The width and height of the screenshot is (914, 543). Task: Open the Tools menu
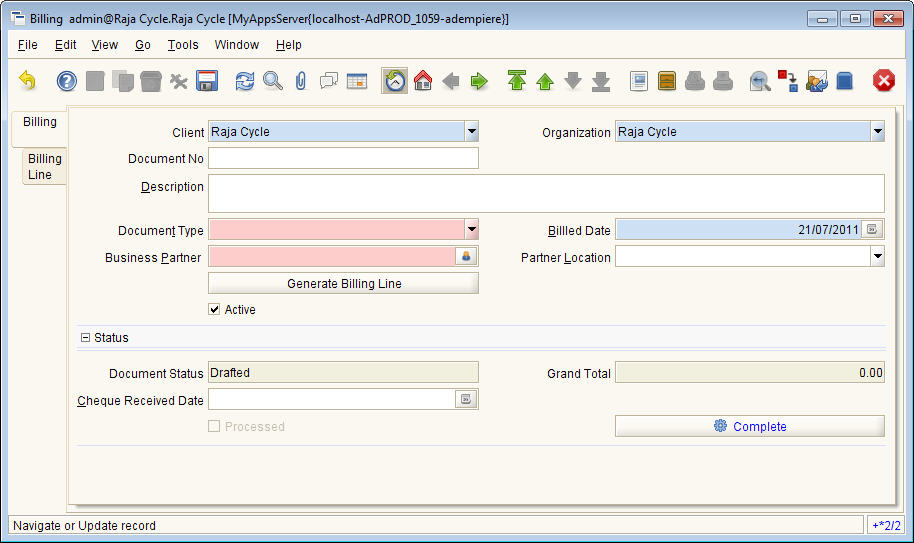(183, 45)
